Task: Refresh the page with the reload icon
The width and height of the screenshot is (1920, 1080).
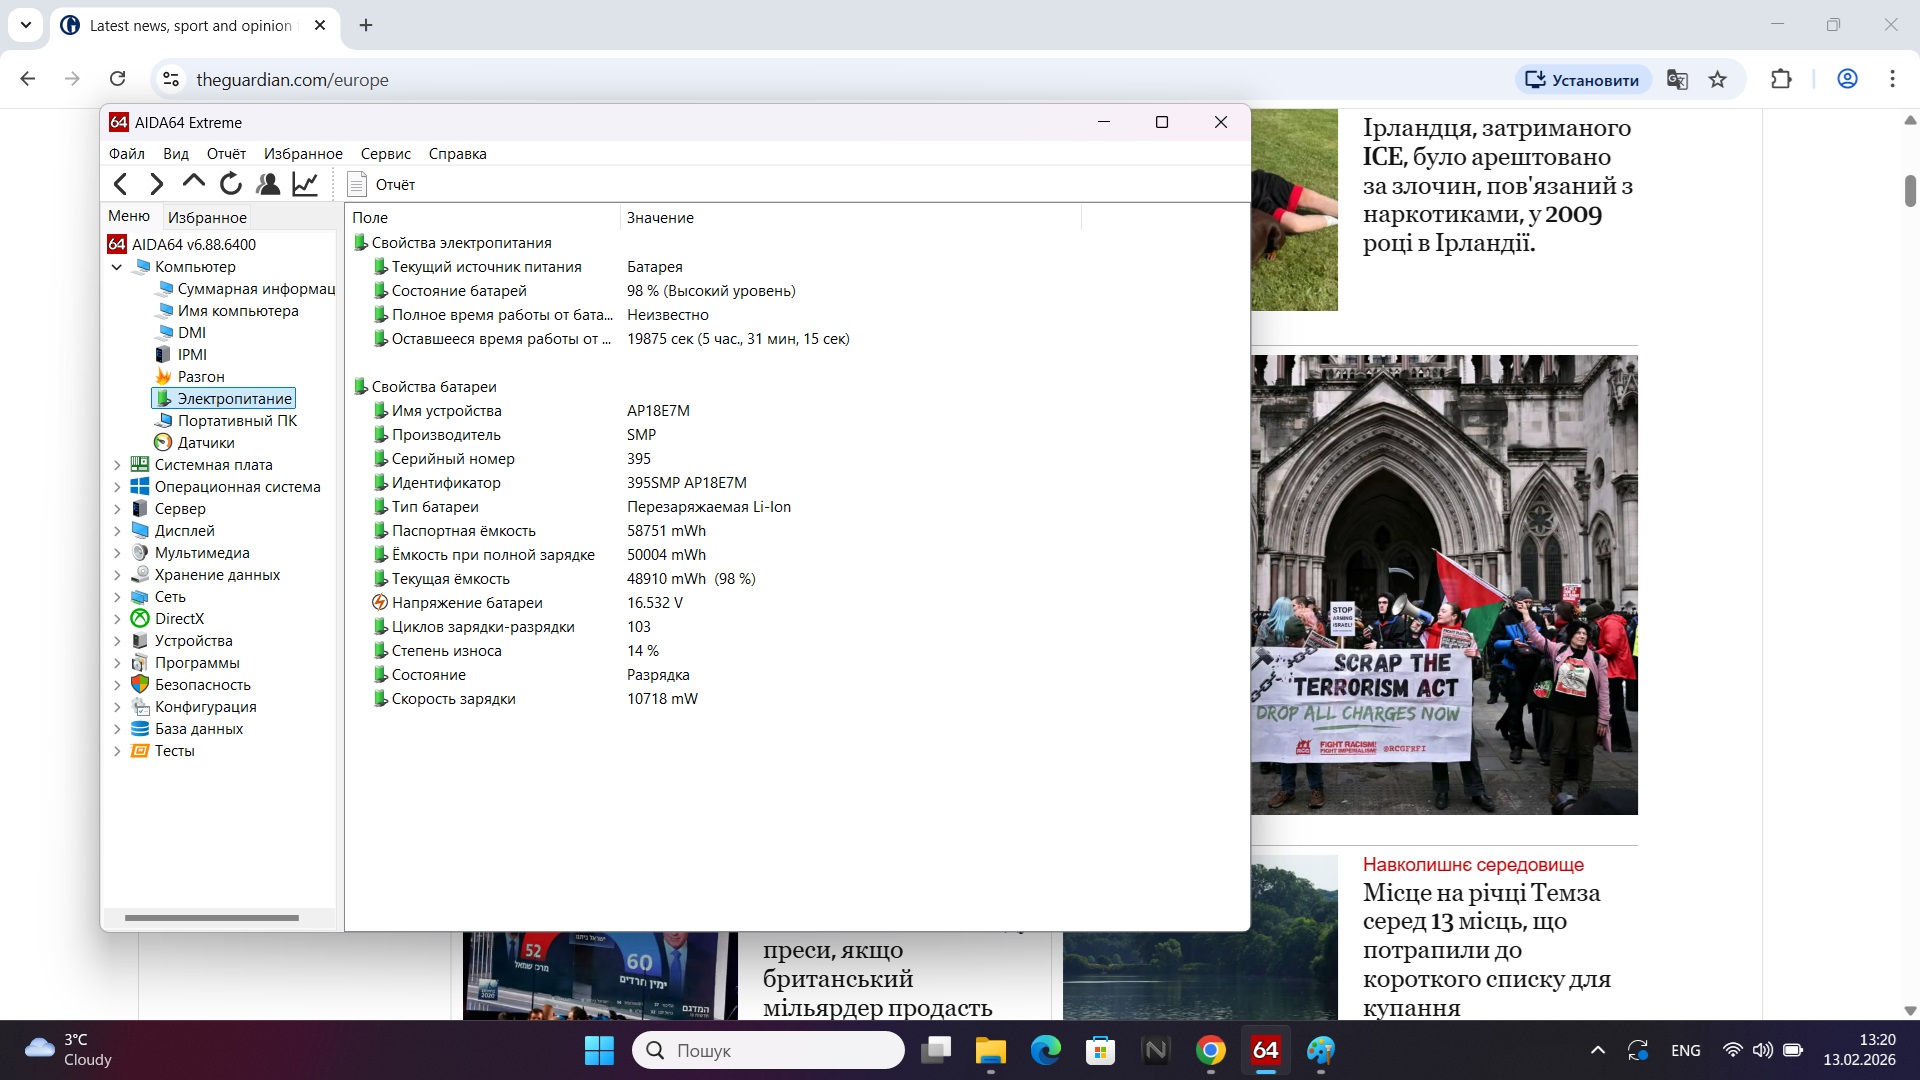Action: tap(230, 183)
